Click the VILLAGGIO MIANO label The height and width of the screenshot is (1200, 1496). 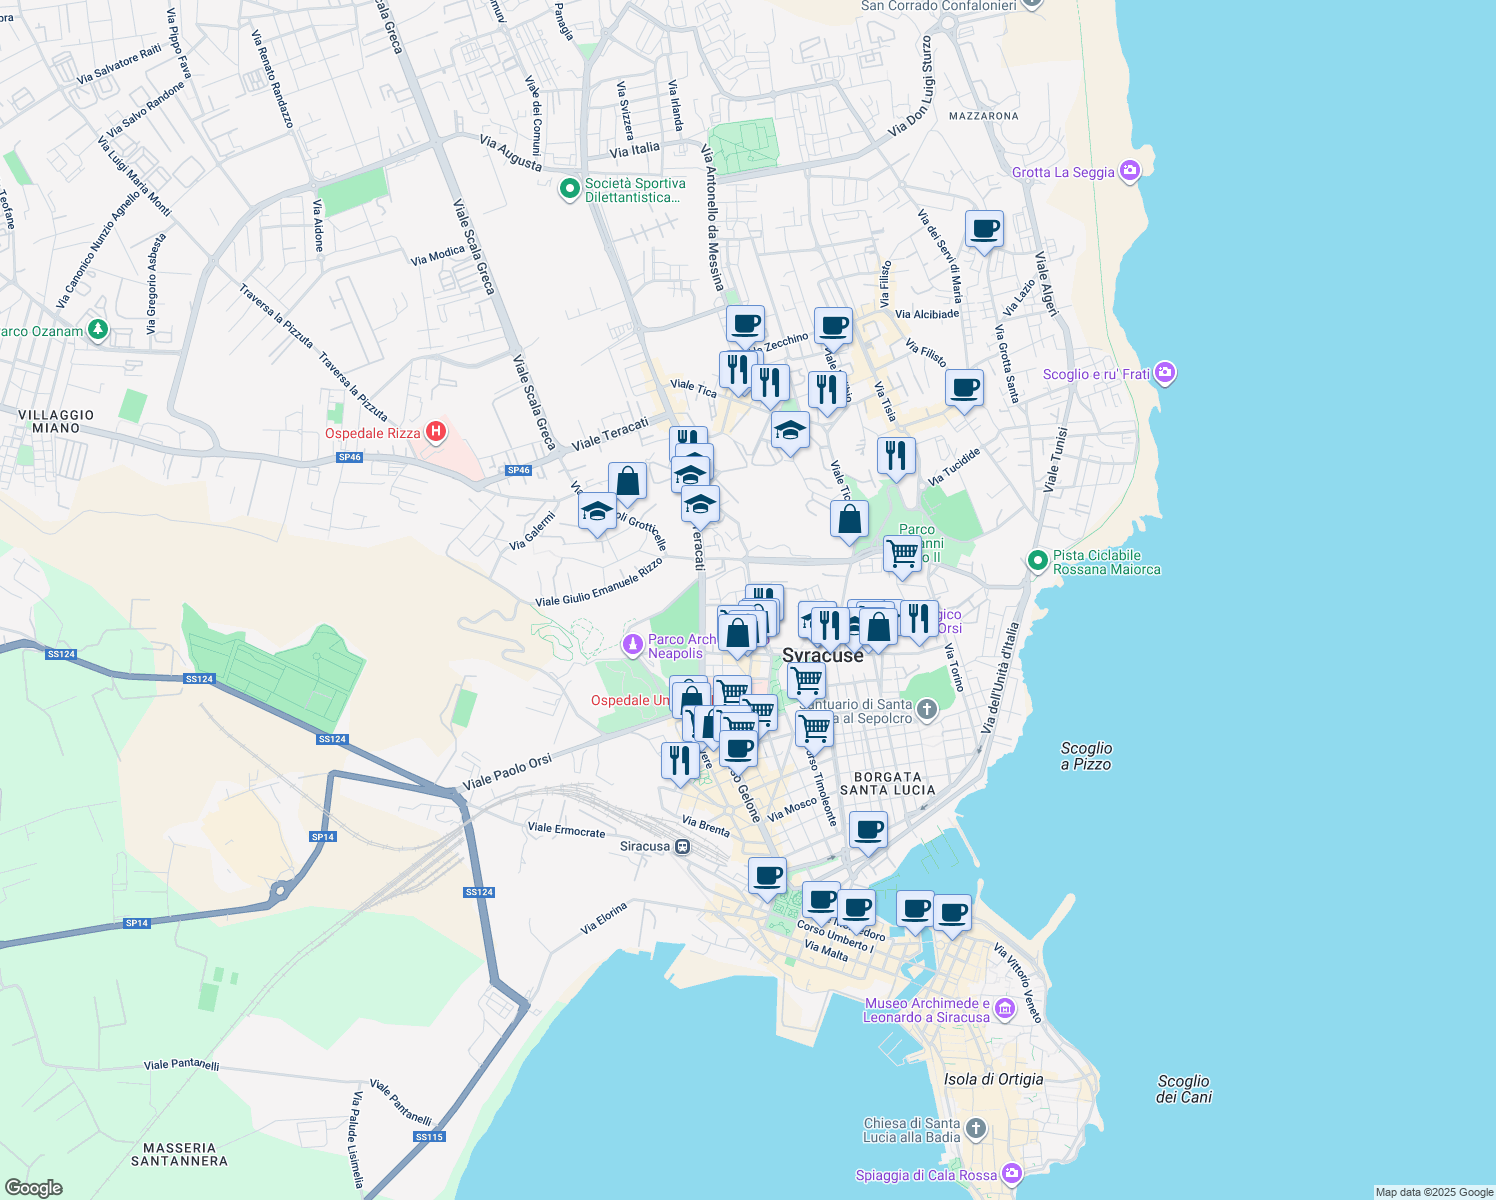(x=56, y=421)
